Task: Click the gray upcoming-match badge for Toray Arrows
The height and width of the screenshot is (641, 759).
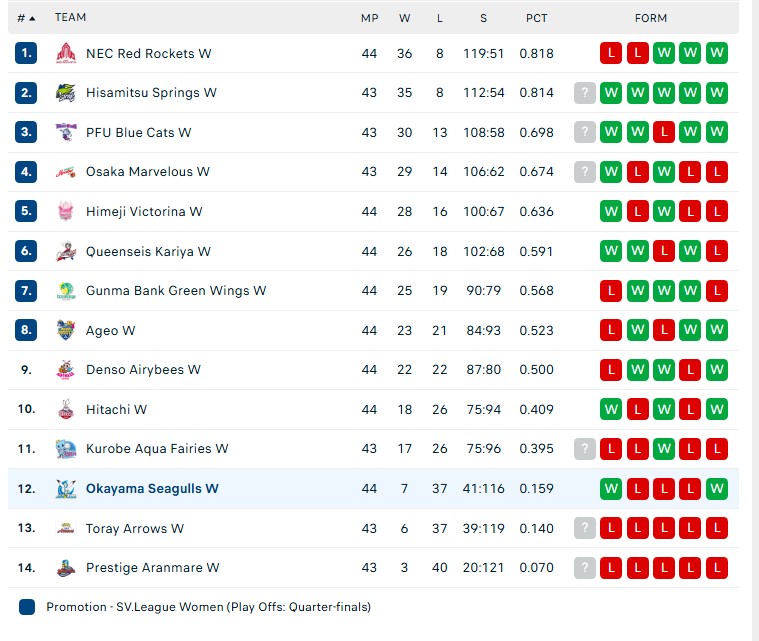Action: click(585, 528)
